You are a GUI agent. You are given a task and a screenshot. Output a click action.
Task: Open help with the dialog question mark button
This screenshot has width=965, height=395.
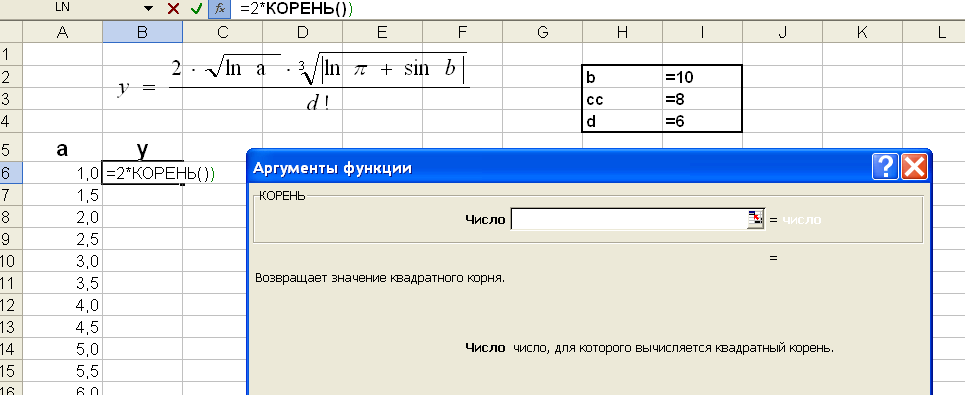click(x=886, y=167)
